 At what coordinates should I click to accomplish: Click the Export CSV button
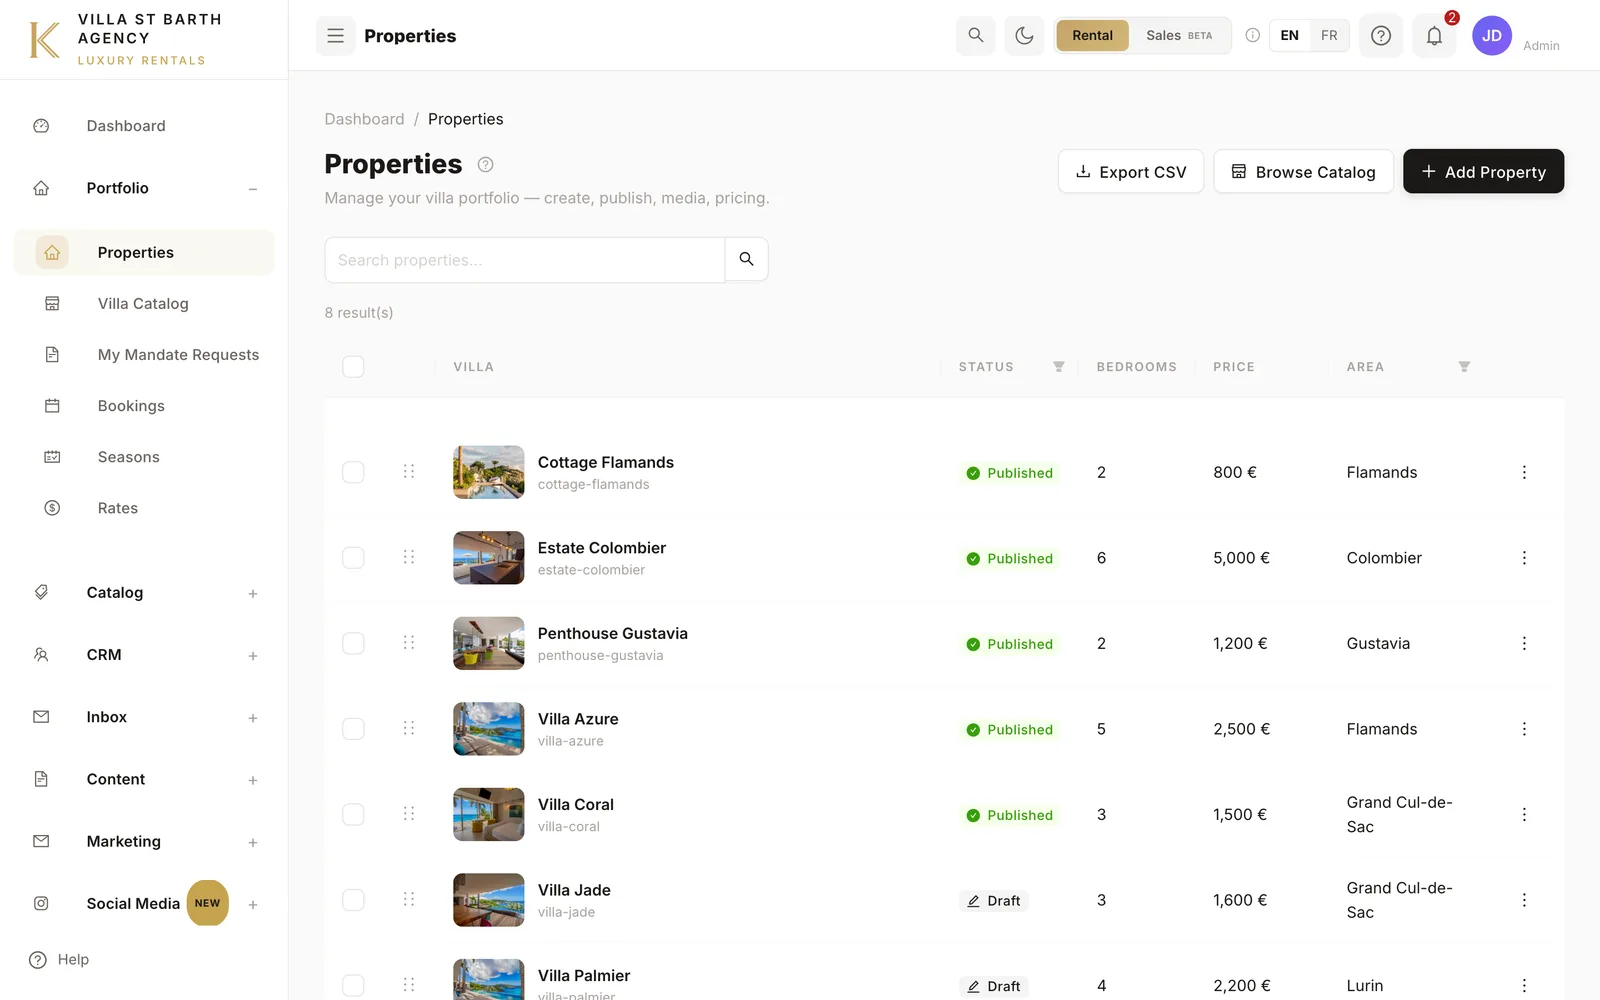tap(1131, 171)
